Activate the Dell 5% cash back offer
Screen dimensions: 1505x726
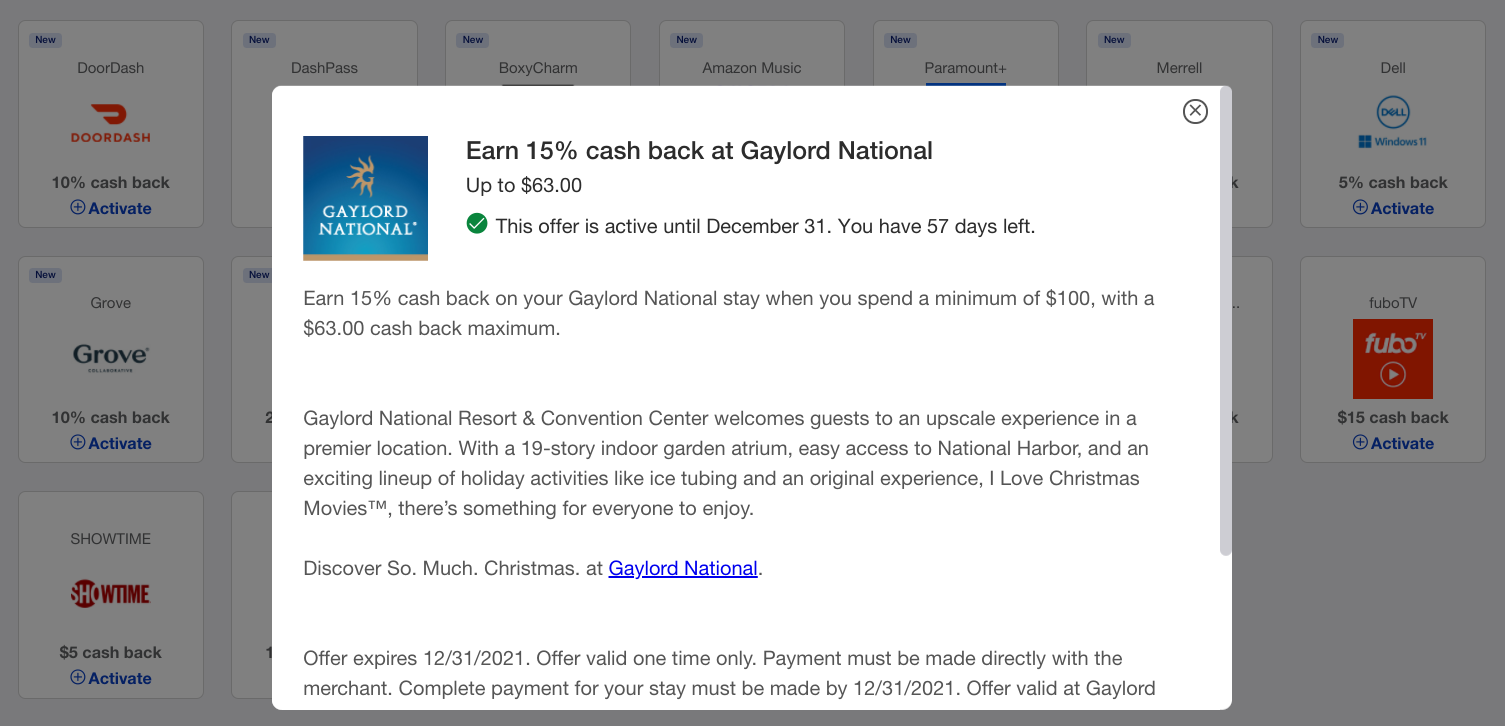[x=1393, y=208]
